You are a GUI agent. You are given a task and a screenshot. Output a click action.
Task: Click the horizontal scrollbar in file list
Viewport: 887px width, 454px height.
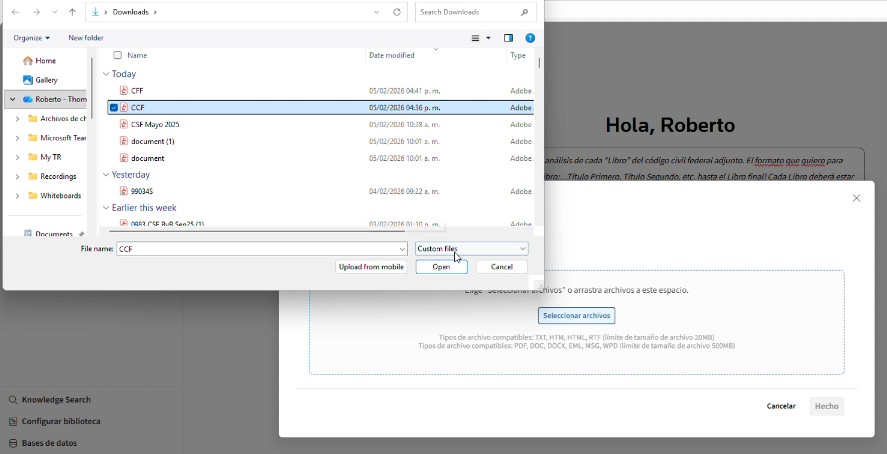click(257, 230)
